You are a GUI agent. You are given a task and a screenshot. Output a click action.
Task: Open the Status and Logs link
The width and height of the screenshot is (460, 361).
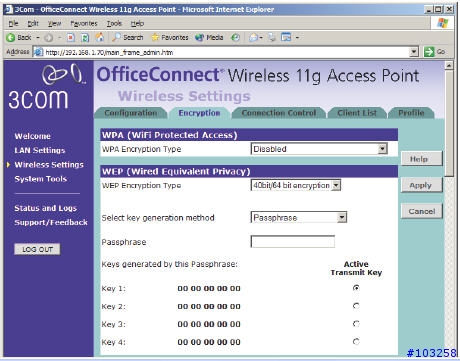[46, 208]
